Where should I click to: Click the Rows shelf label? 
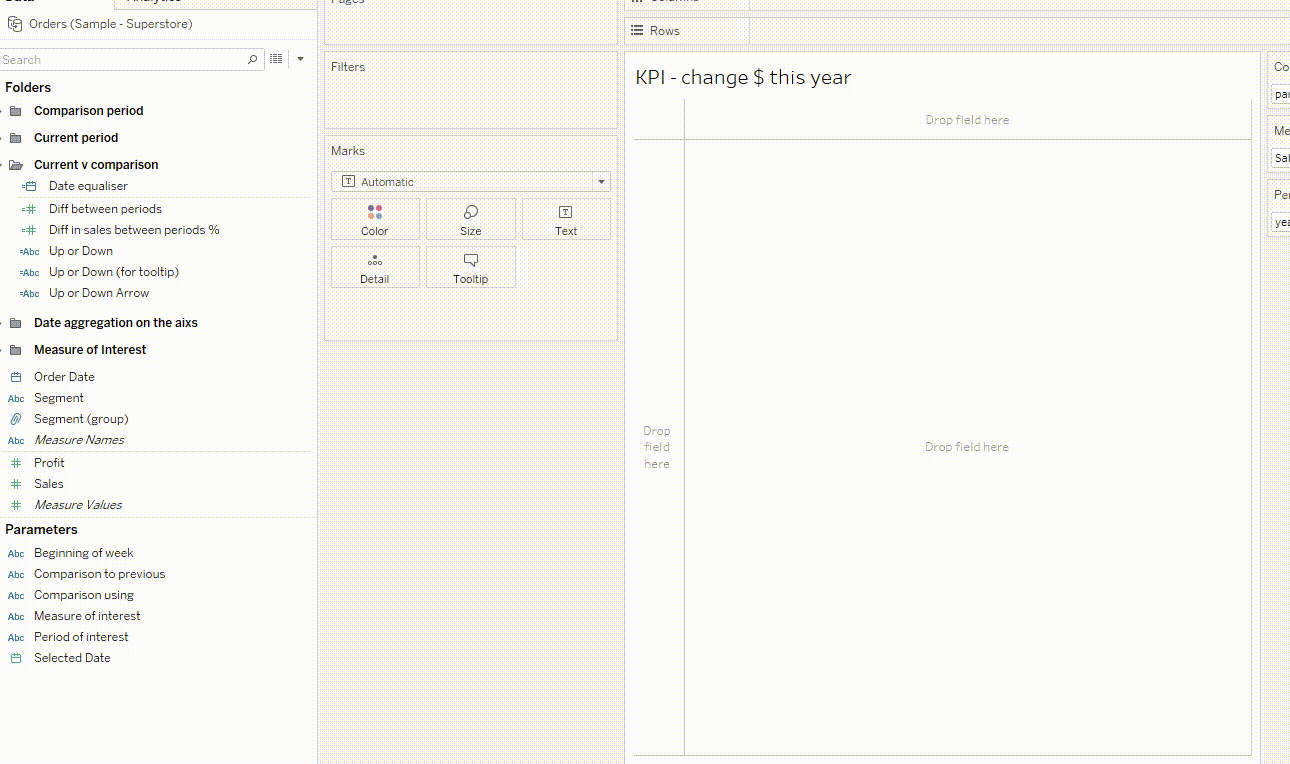click(x=664, y=31)
